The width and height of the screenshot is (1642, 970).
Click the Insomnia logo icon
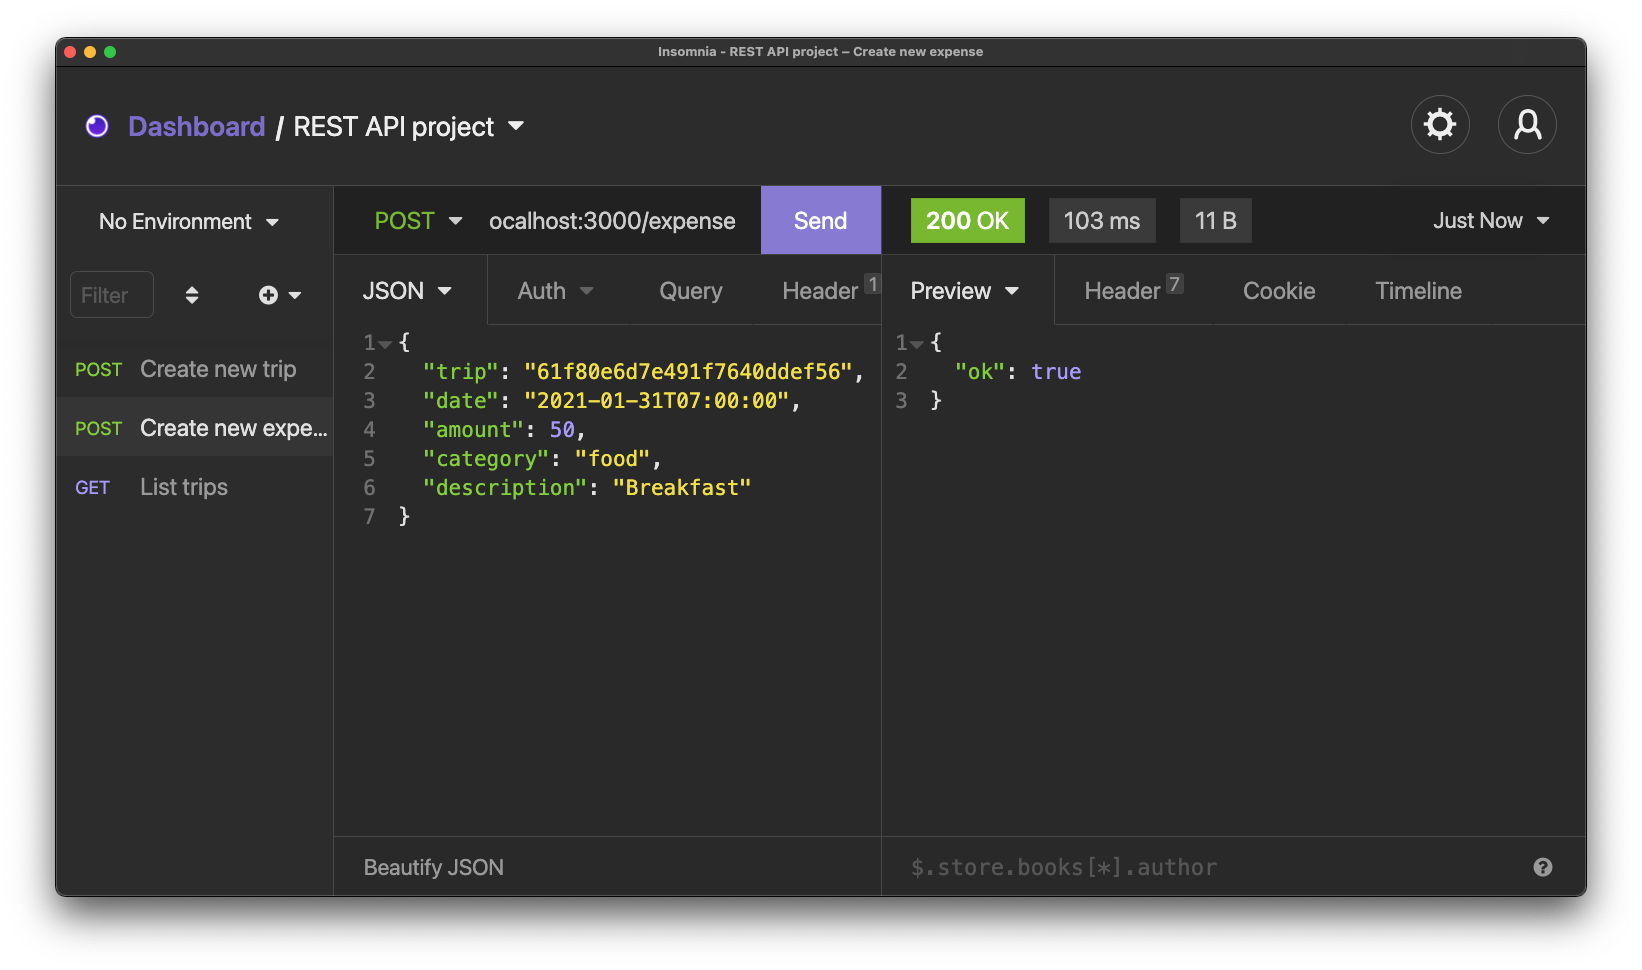97,126
